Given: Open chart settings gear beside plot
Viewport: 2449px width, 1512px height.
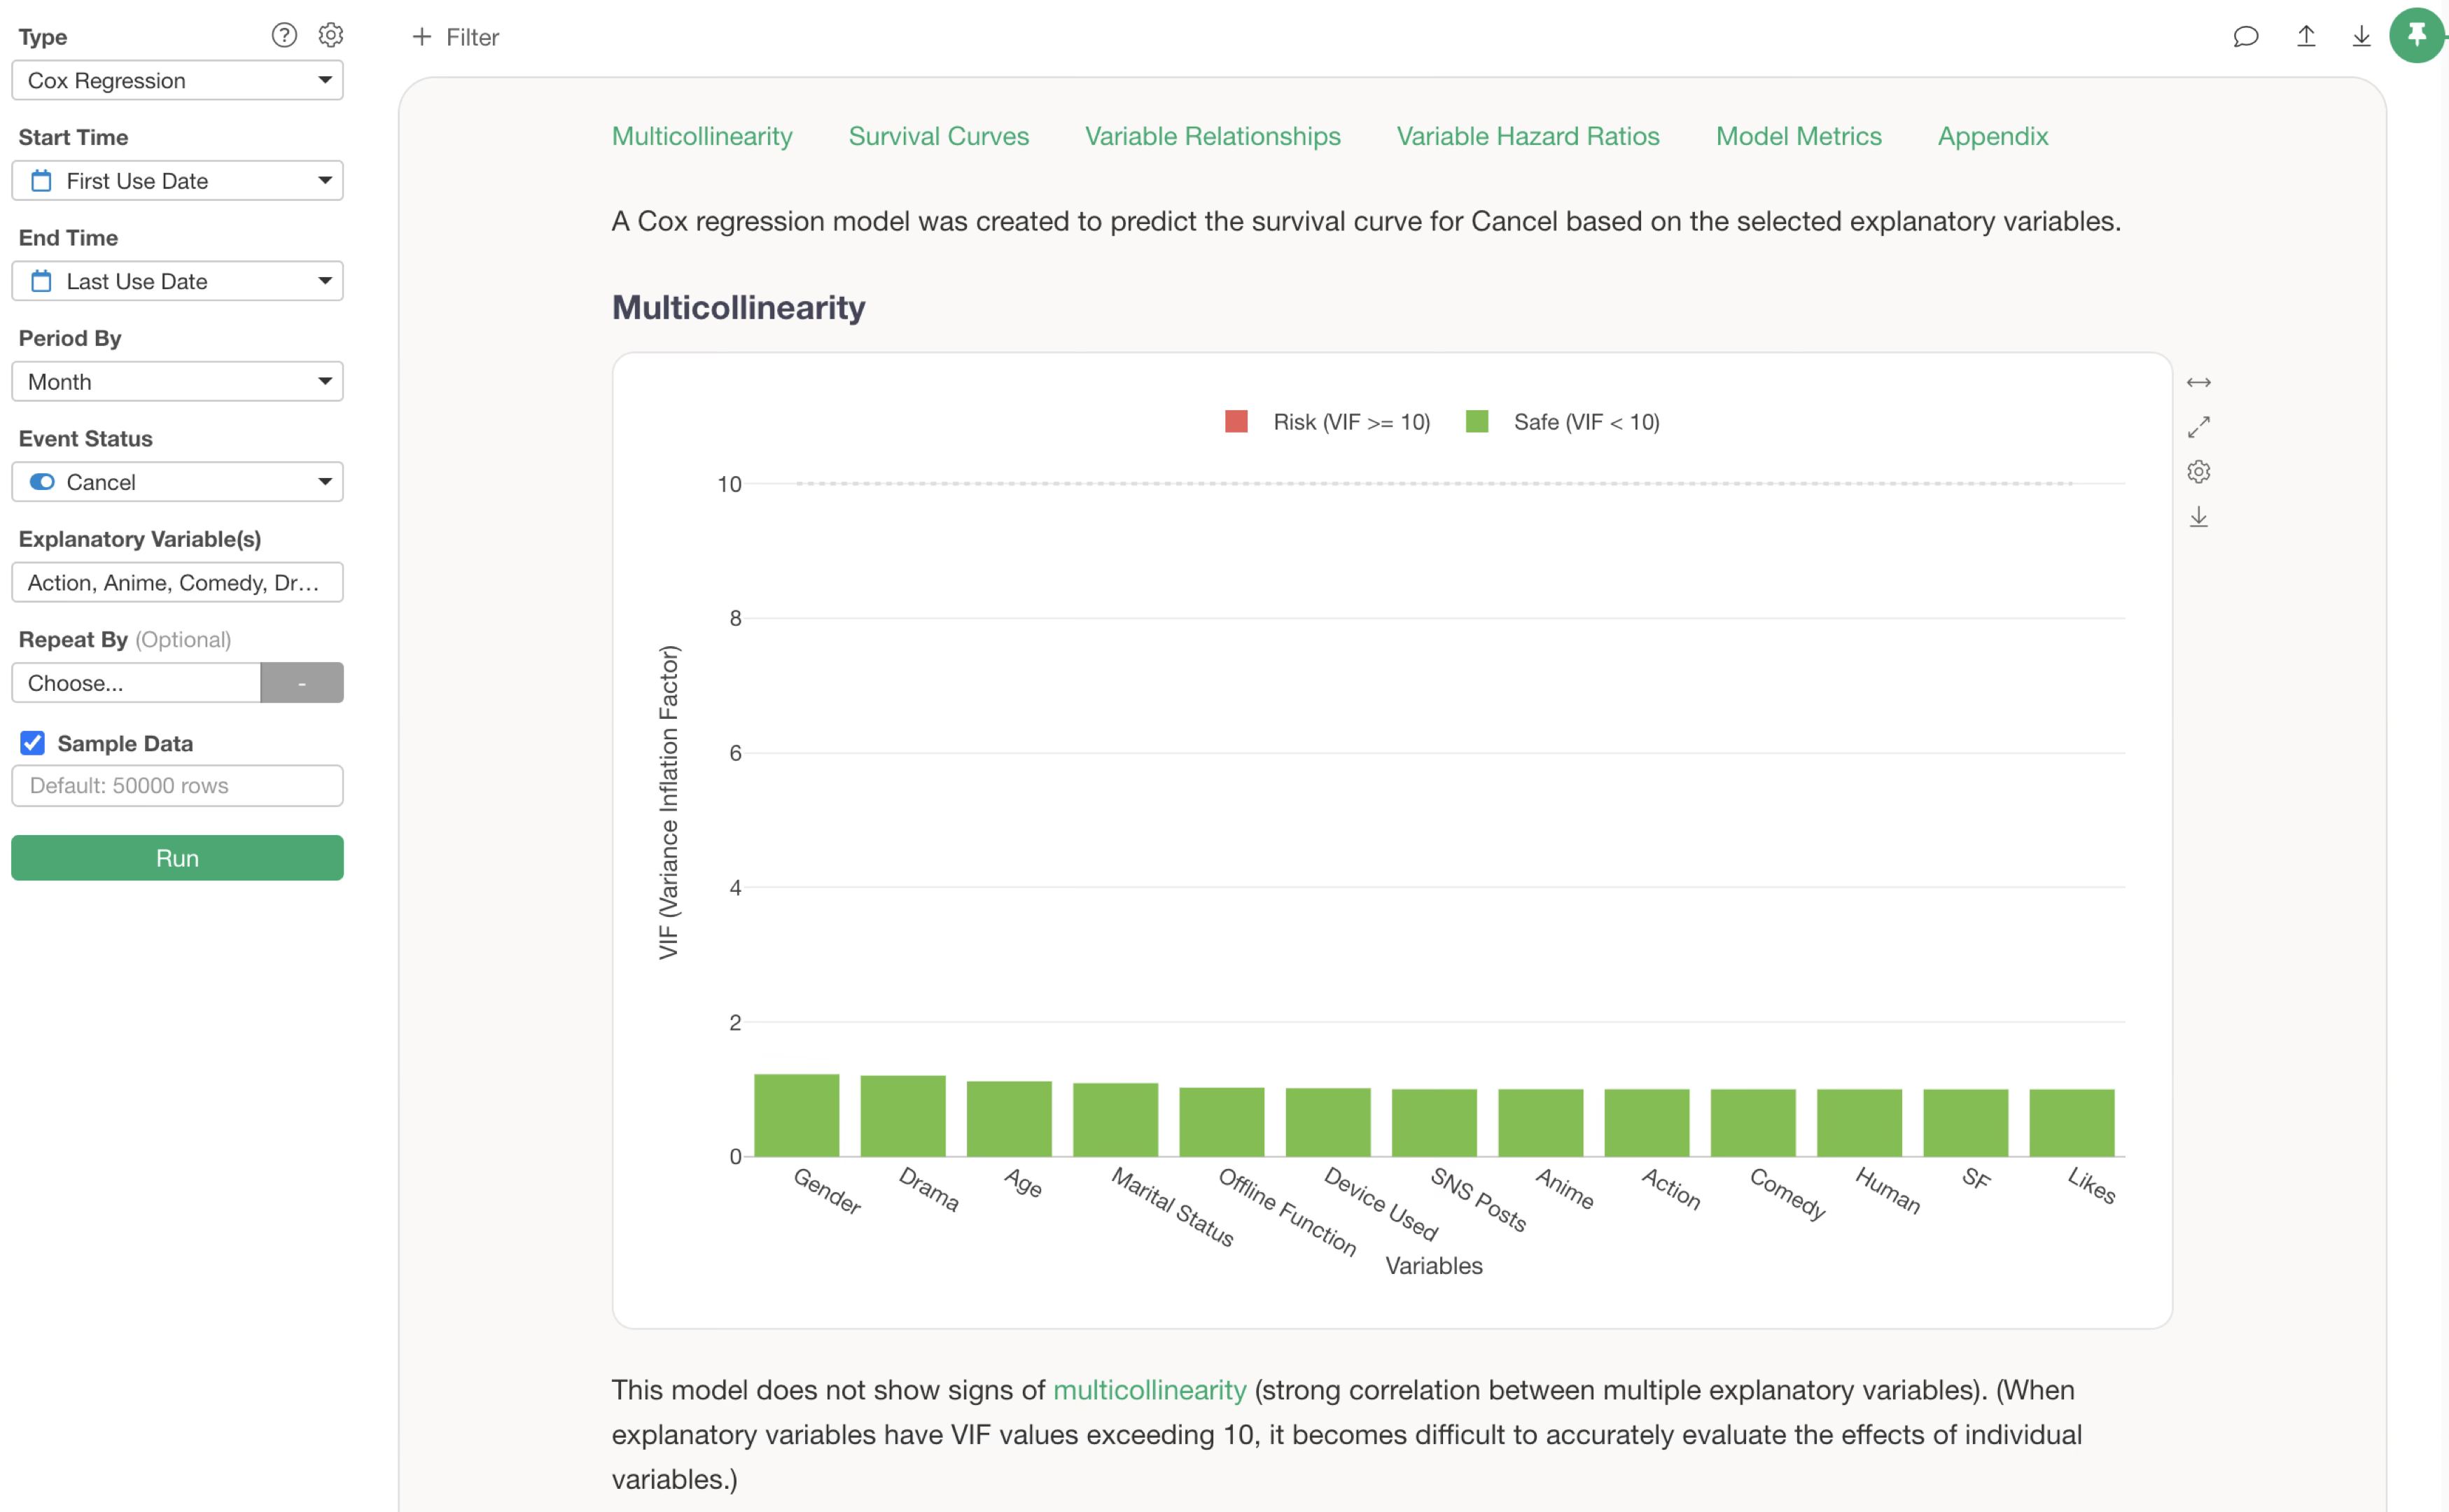Looking at the screenshot, I should click(x=2198, y=472).
